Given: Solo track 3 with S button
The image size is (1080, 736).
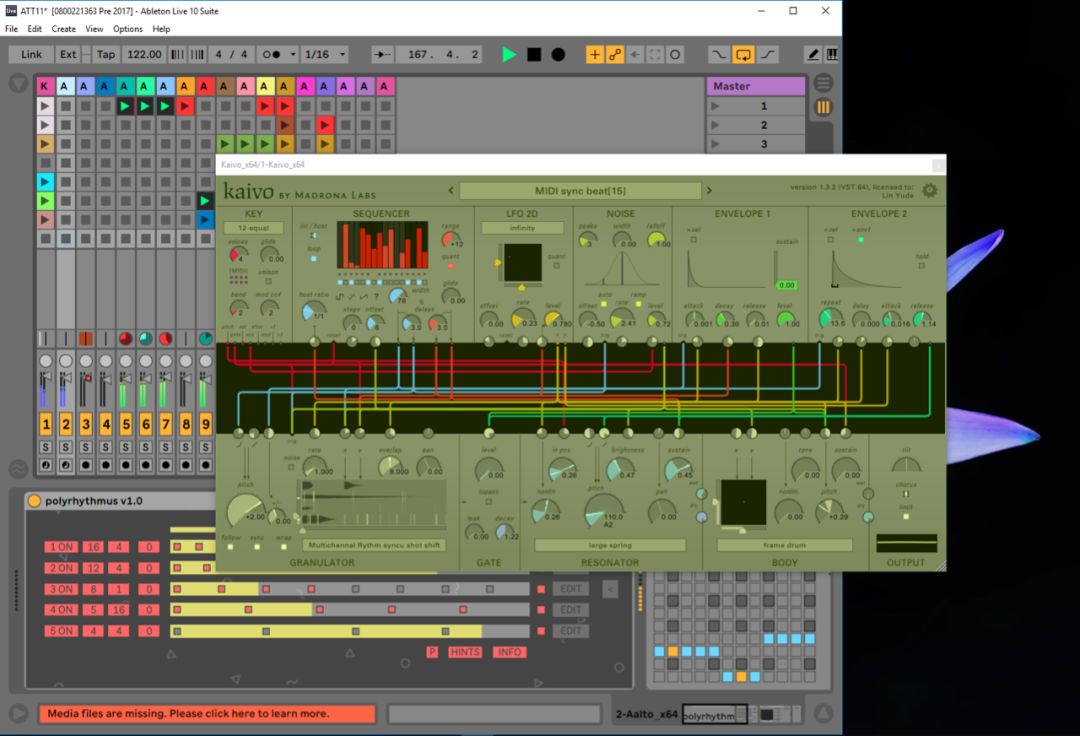Looking at the screenshot, I should (85, 447).
